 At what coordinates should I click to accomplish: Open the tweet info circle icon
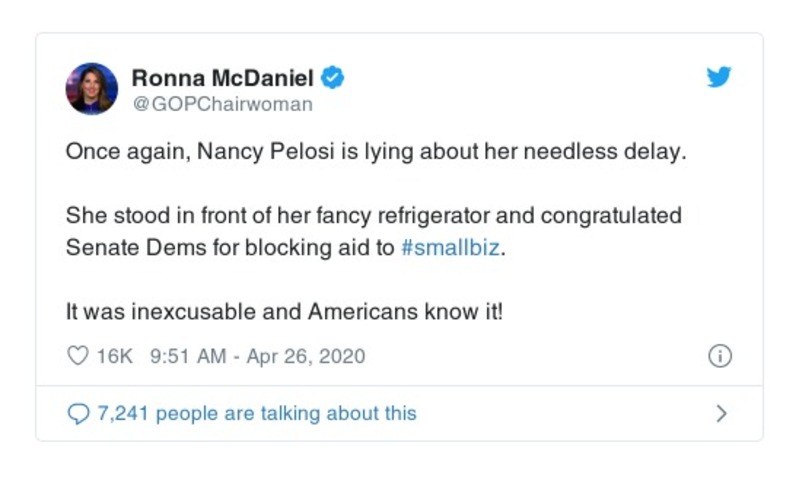(x=719, y=356)
